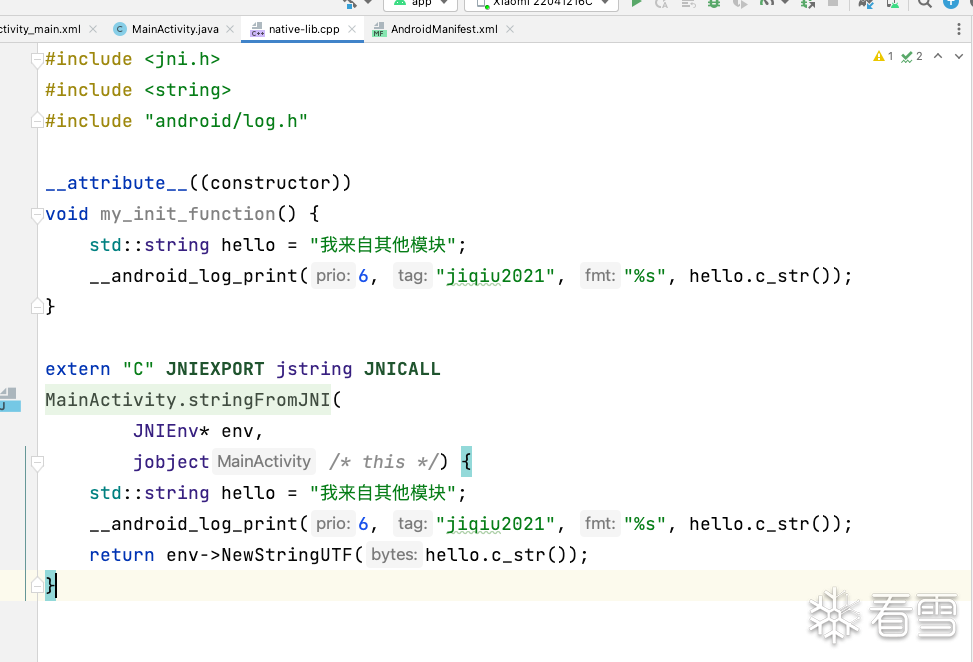Click the JNI related-declaration gutter icon

10,400
